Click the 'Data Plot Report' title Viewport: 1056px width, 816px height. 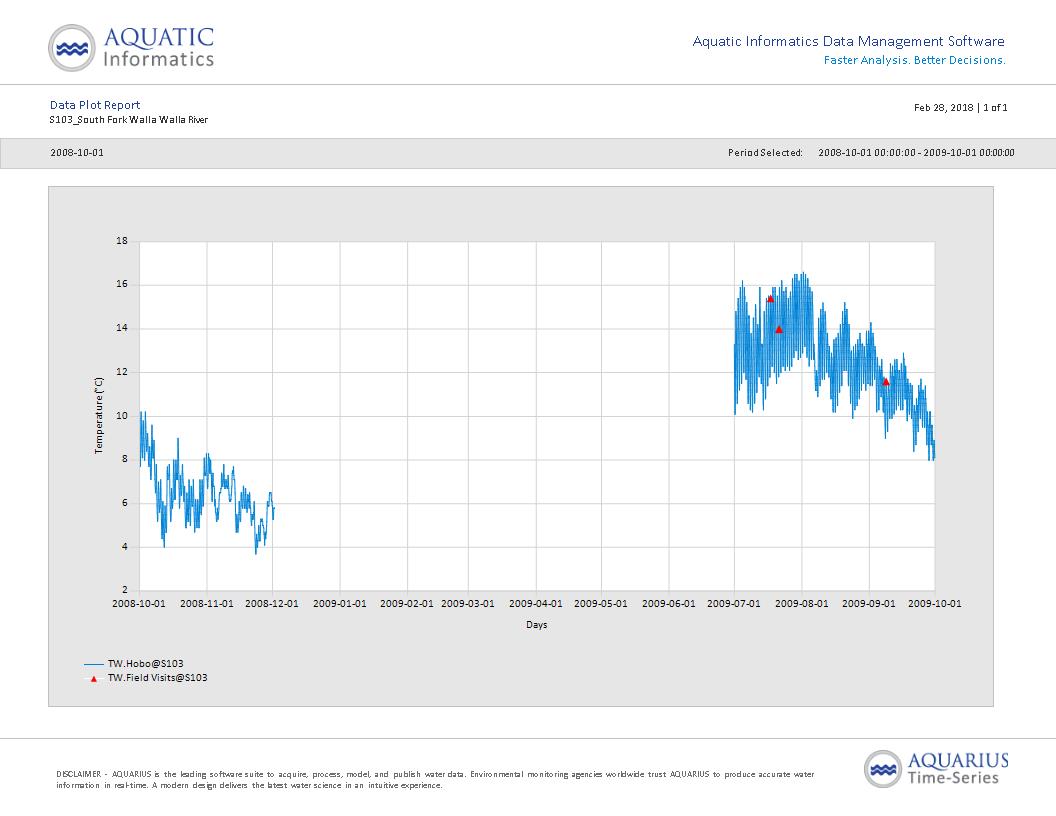[95, 105]
